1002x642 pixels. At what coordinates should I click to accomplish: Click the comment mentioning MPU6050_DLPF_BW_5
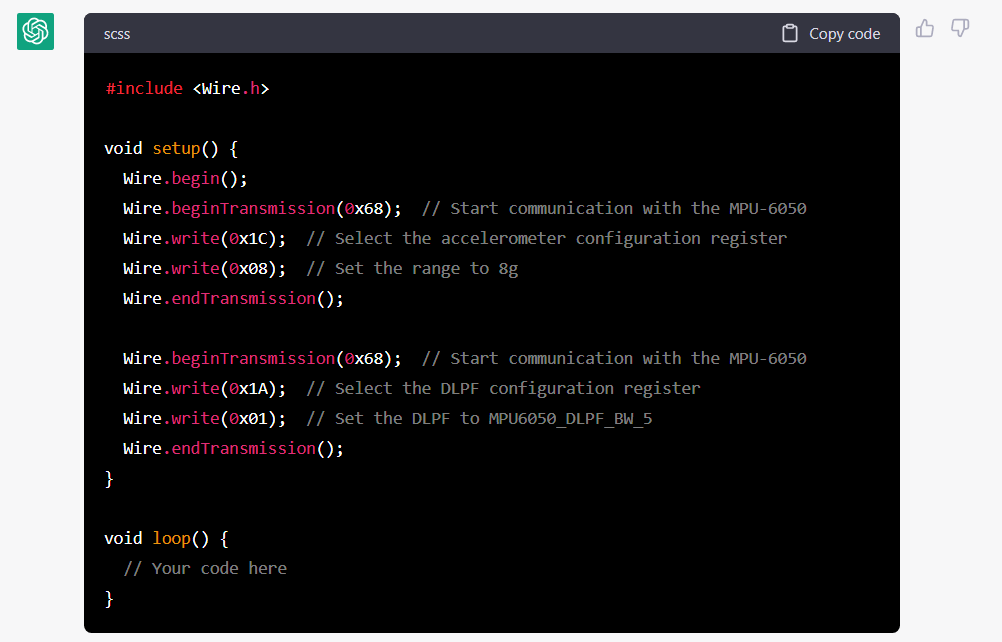(480, 418)
